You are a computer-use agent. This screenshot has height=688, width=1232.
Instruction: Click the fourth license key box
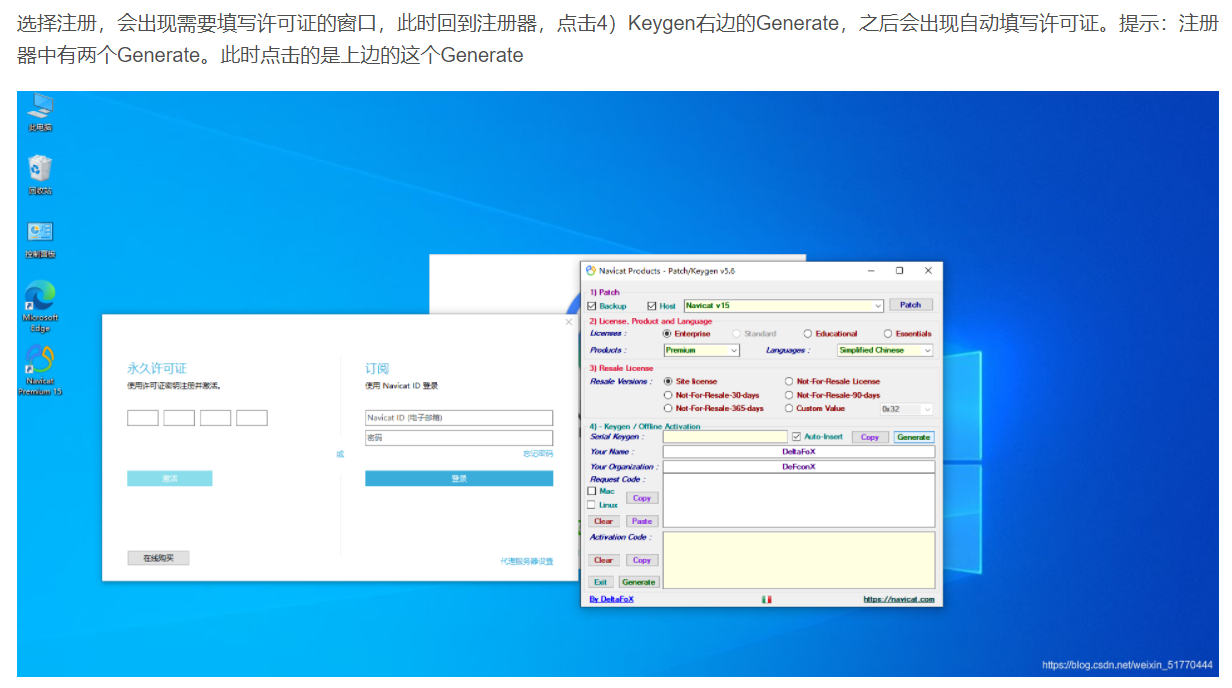pos(252,418)
